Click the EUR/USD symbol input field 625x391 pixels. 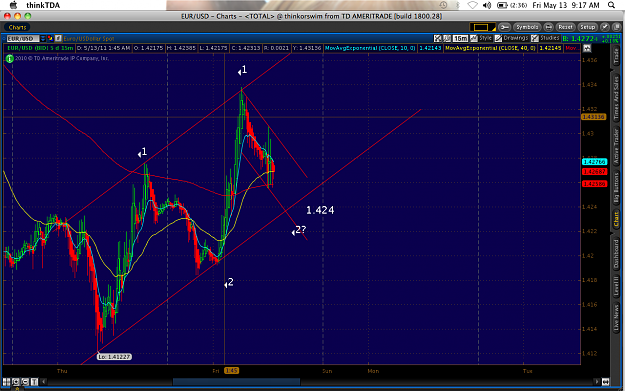point(23,39)
